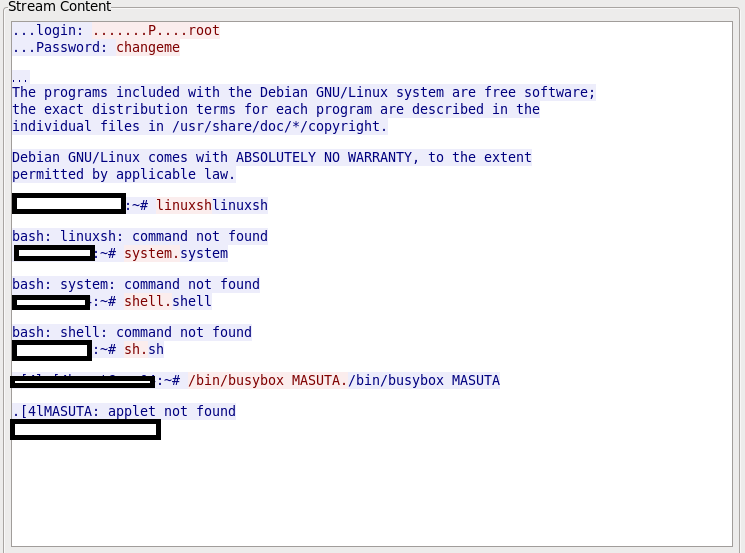This screenshot has width=745, height=553.
Task: Click the line beginning 'The programs included with'
Action: 304,92
